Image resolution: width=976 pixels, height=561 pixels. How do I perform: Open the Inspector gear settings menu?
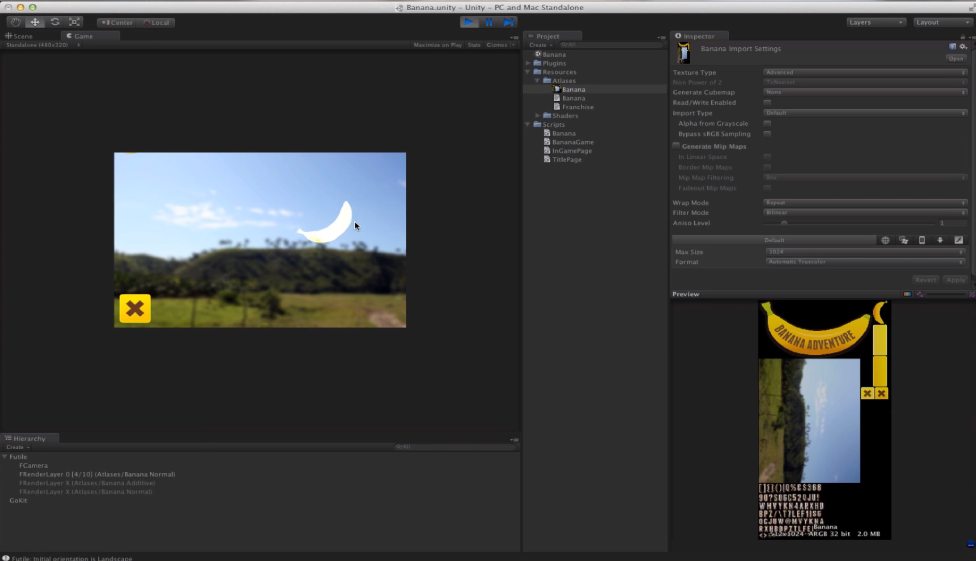coord(963,47)
